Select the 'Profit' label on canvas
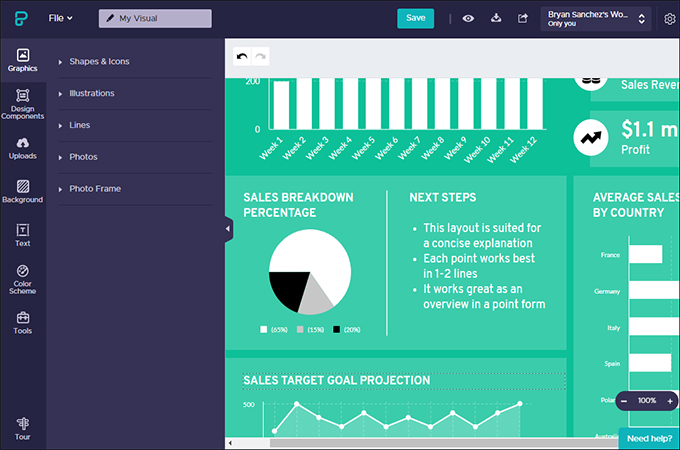The width and height of the screenshot is (680, 450). 635,150
